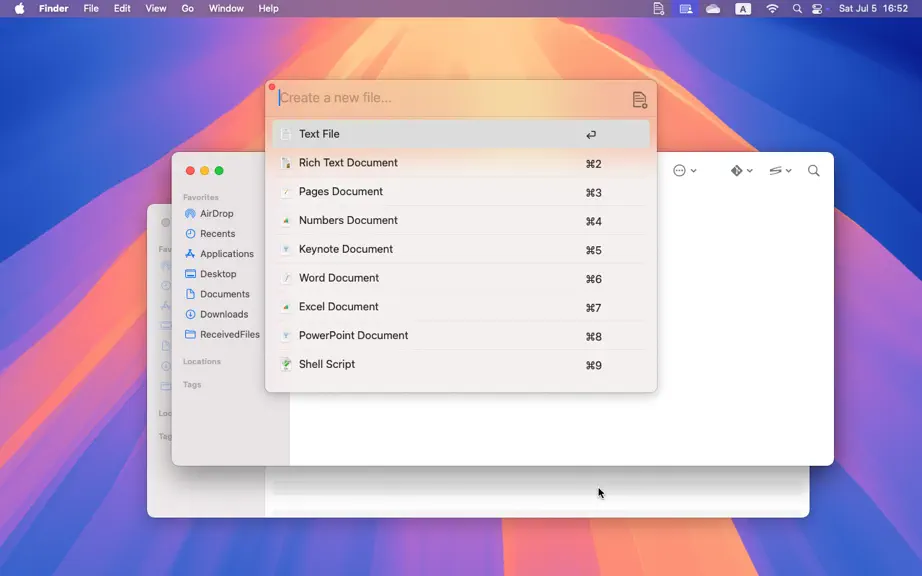
Task: Click the new file icon in menu bar
Action: [659, 9]
